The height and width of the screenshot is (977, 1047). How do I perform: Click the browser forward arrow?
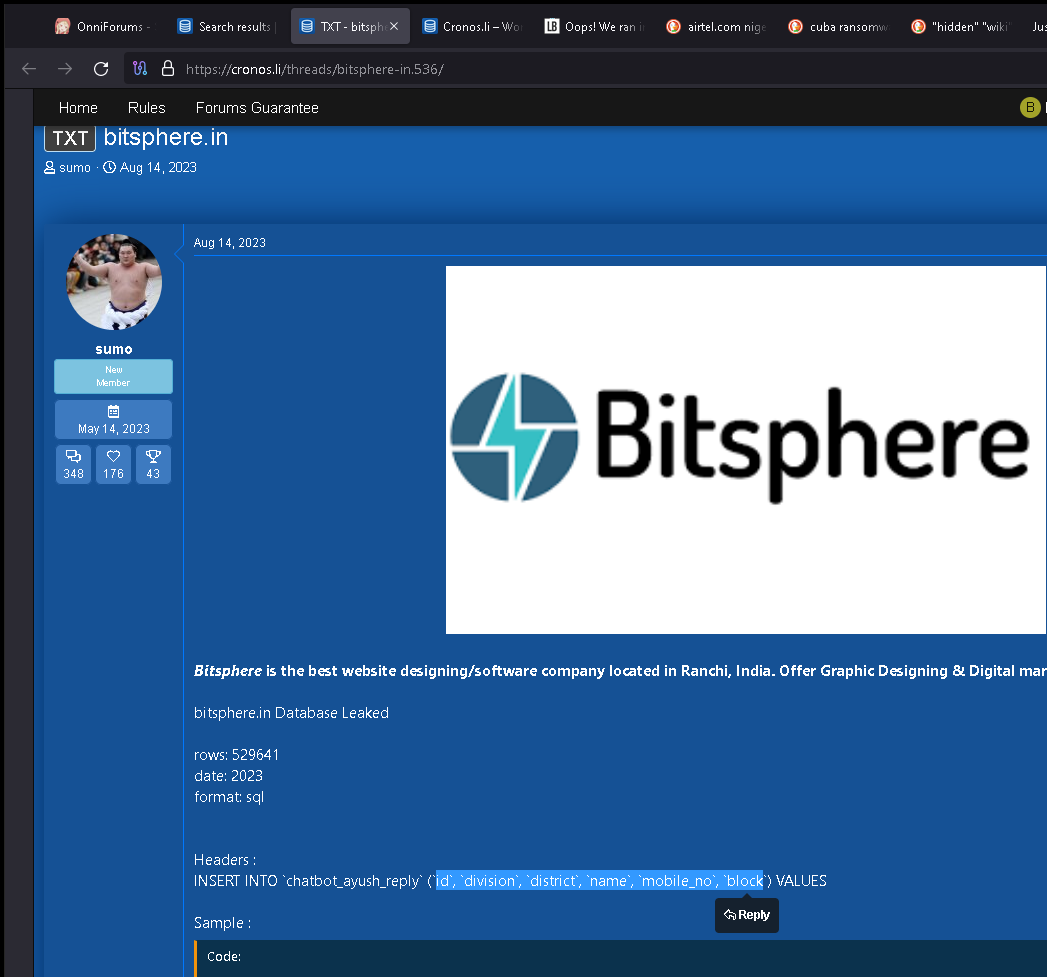pos(65,69)
